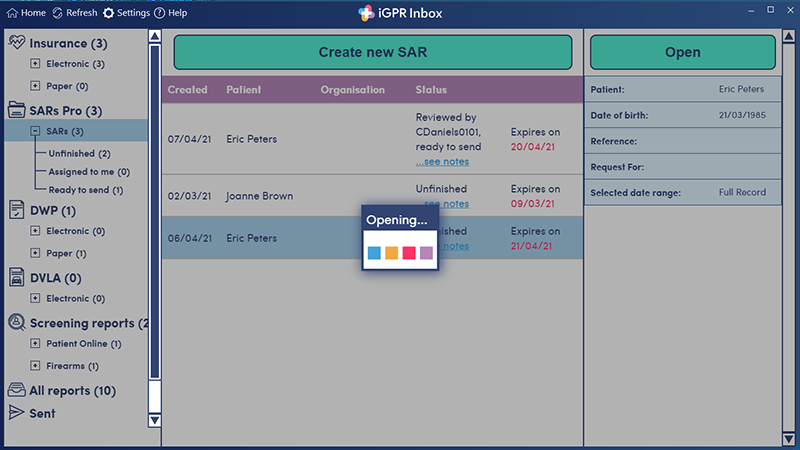Click sidebar scrollbar thumb
Image resolution: width=800 pixels, height=450 pixels.
click(155, 212)
